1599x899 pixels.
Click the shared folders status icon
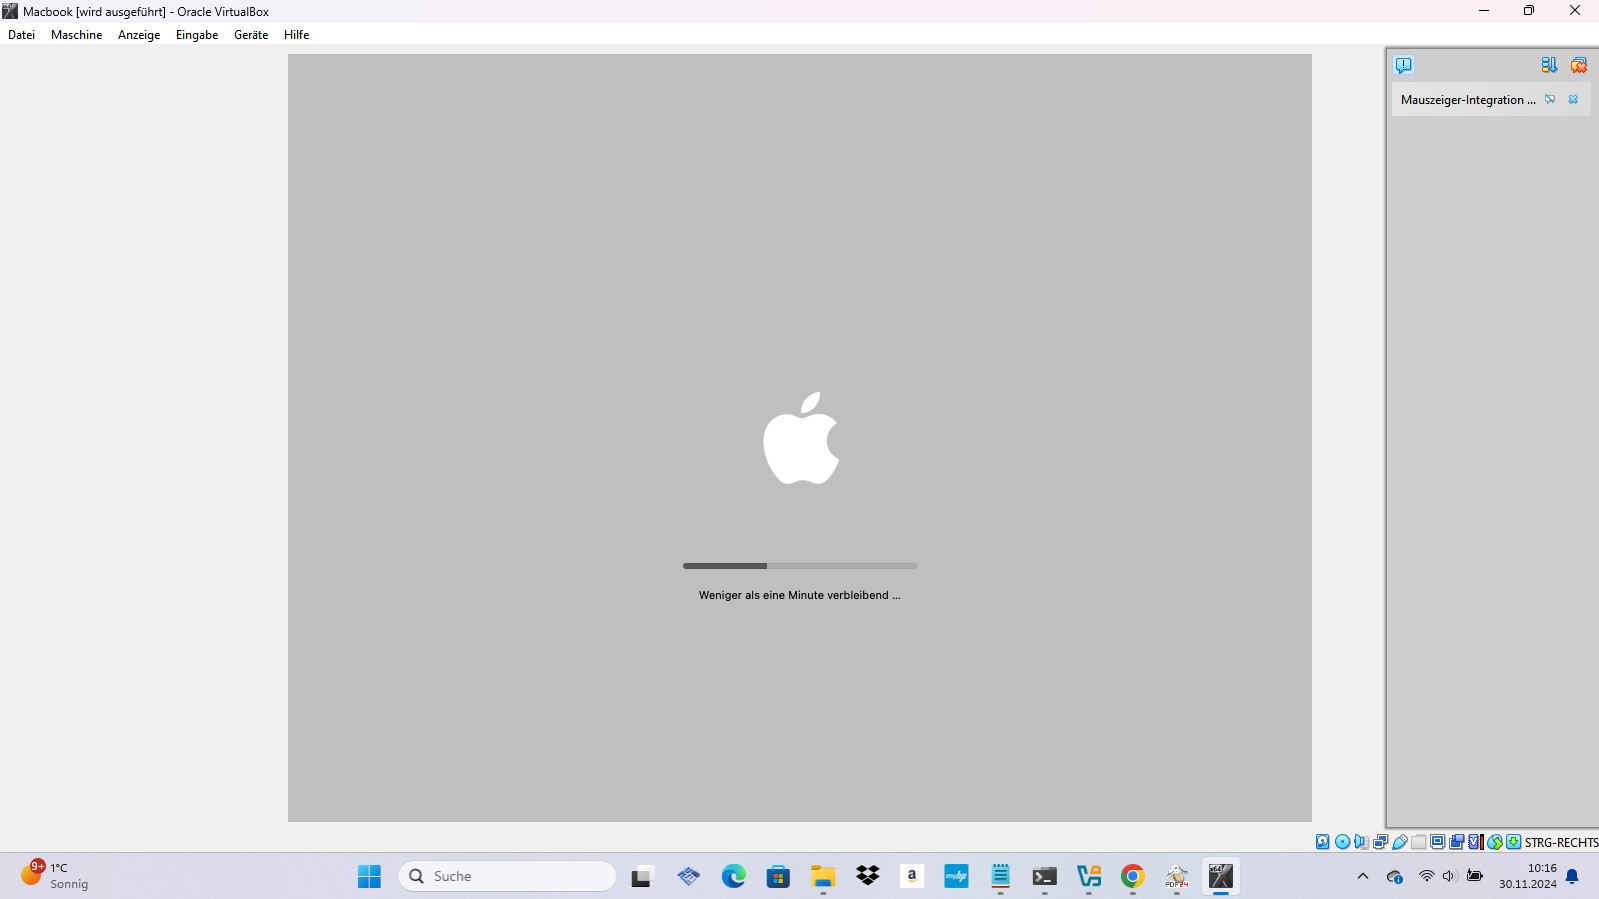pos(1418,842)
